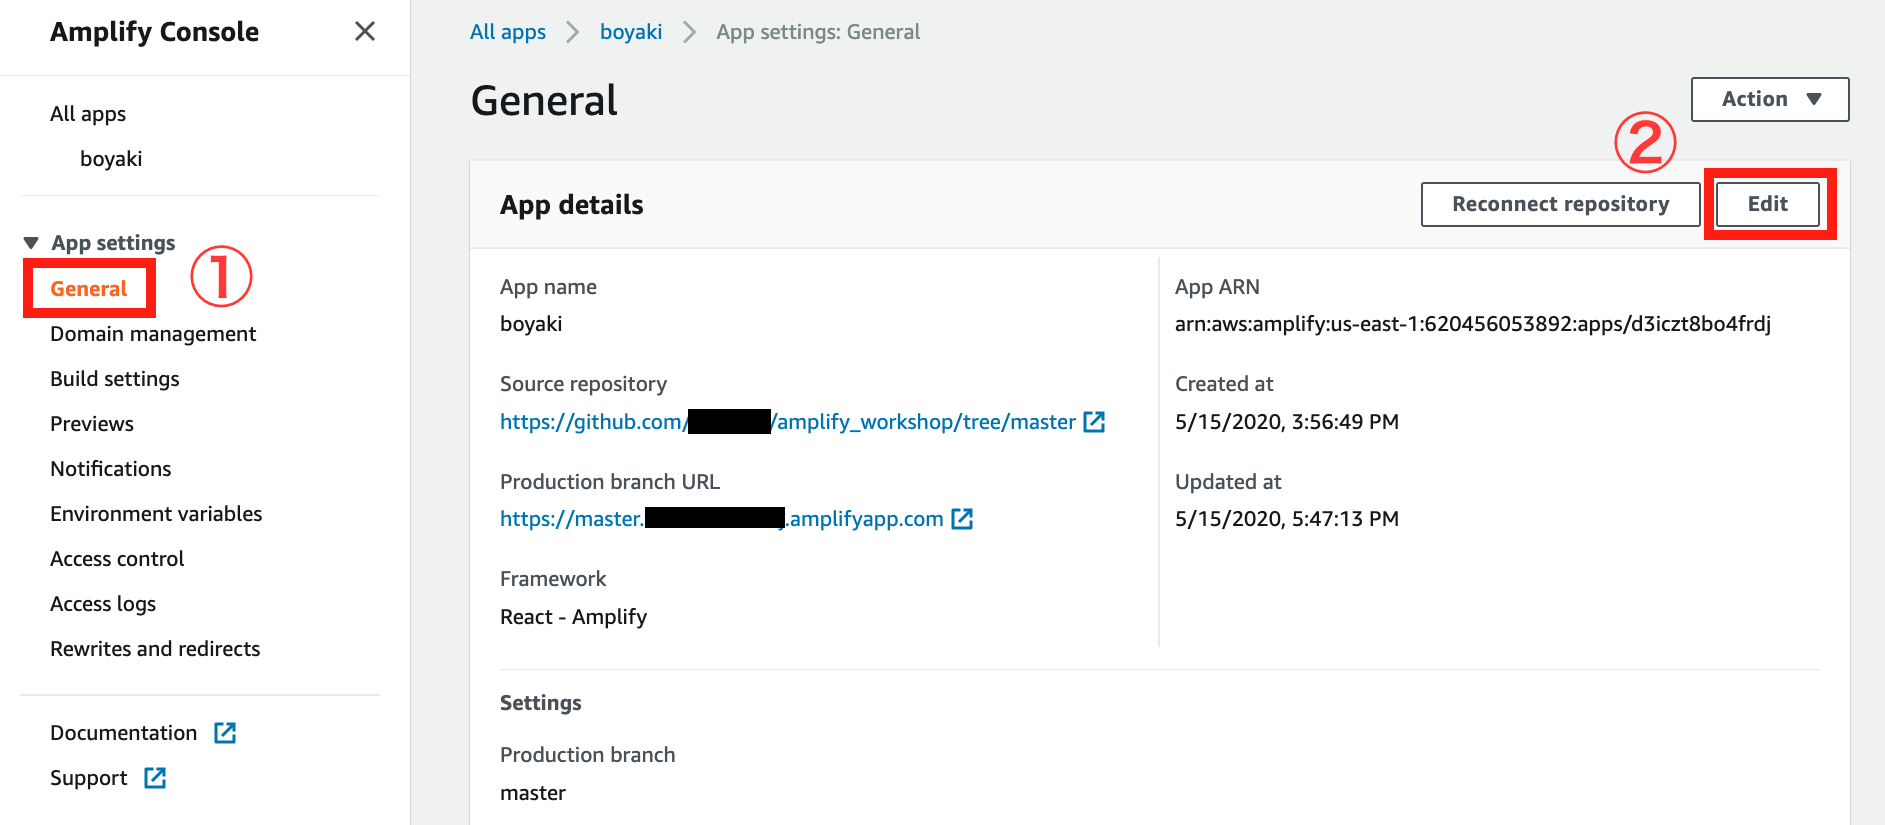Go to Previews settings
1885x825 pixels.
coord(92,424)
